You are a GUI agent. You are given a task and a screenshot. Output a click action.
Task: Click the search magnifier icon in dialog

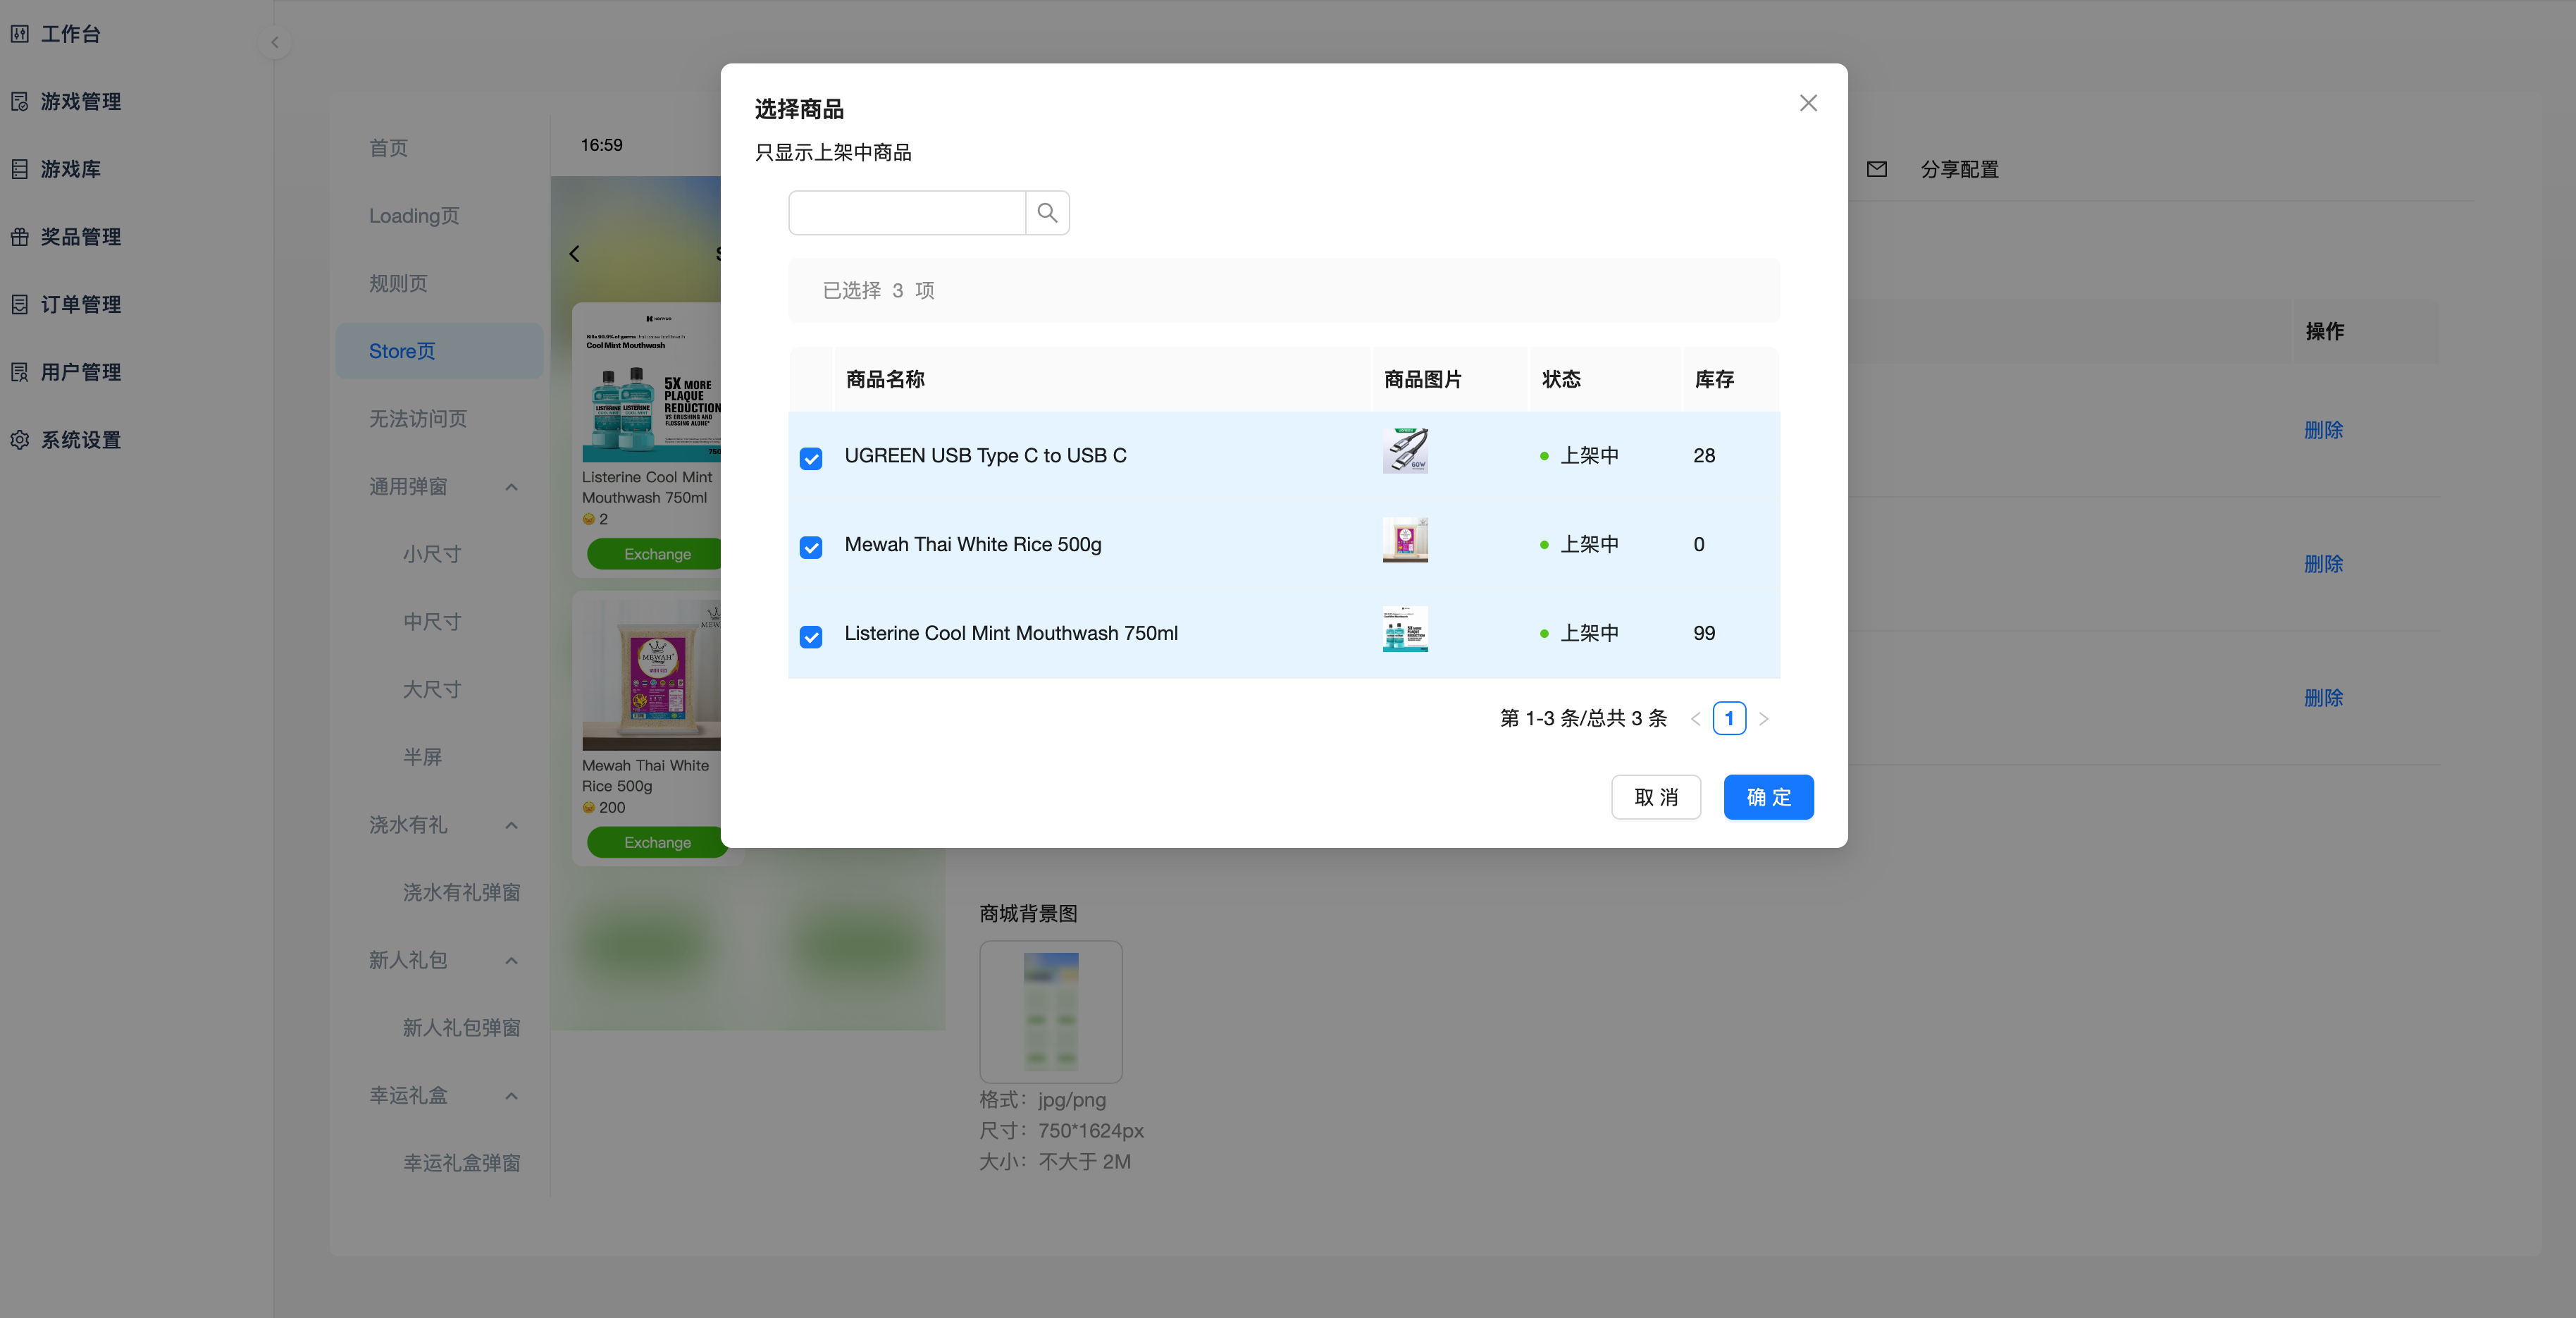click(x=1047, y=213)
